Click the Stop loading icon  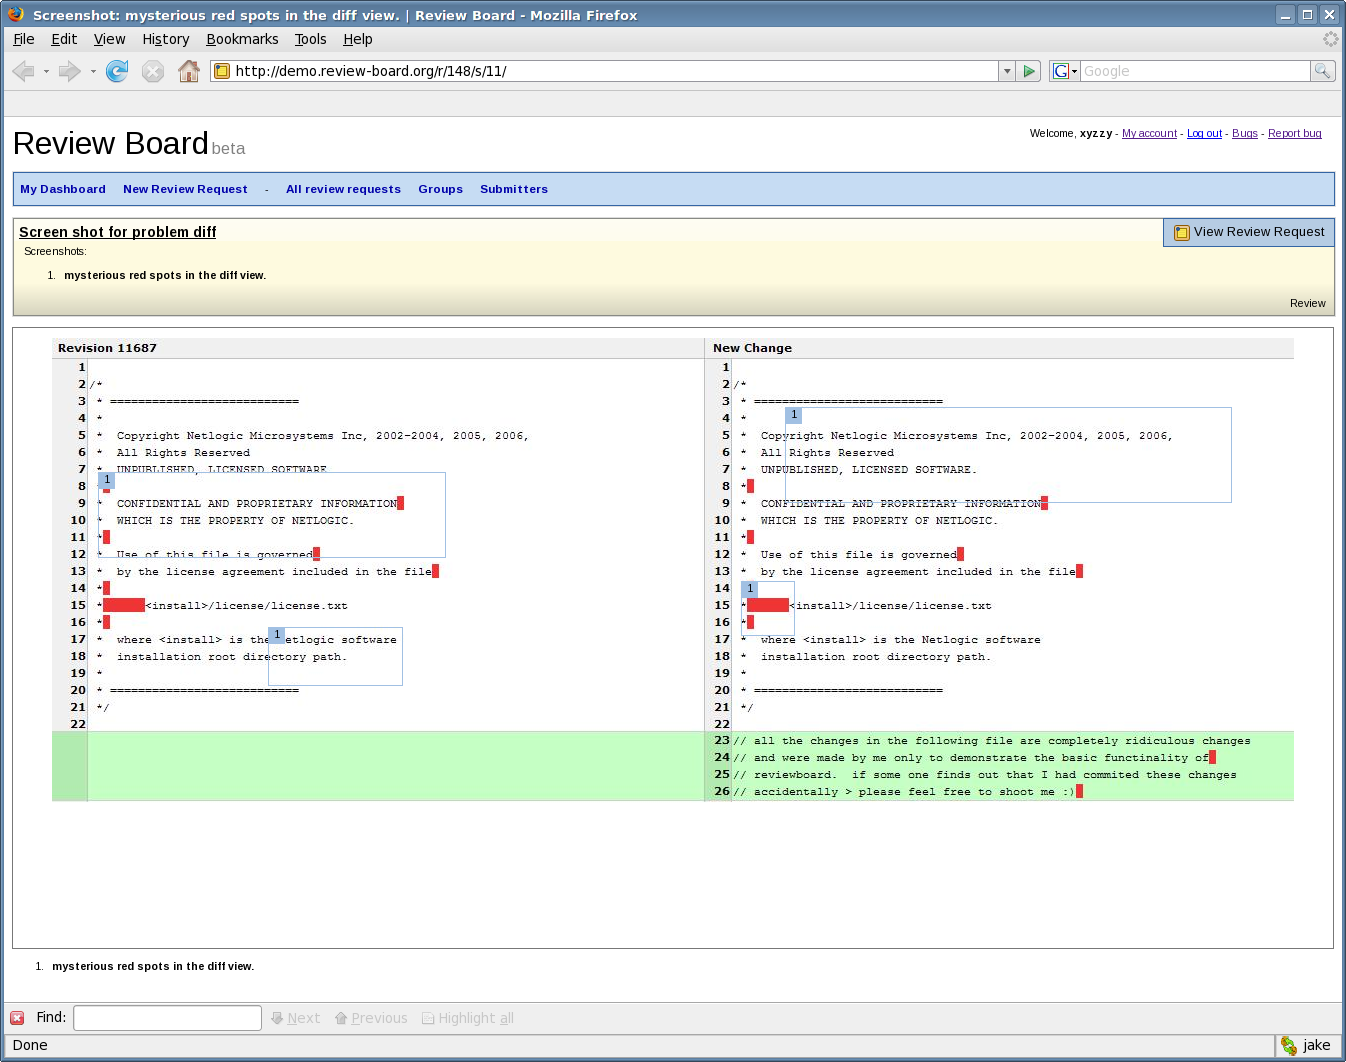pyautogui.click(x=153, y=71)
